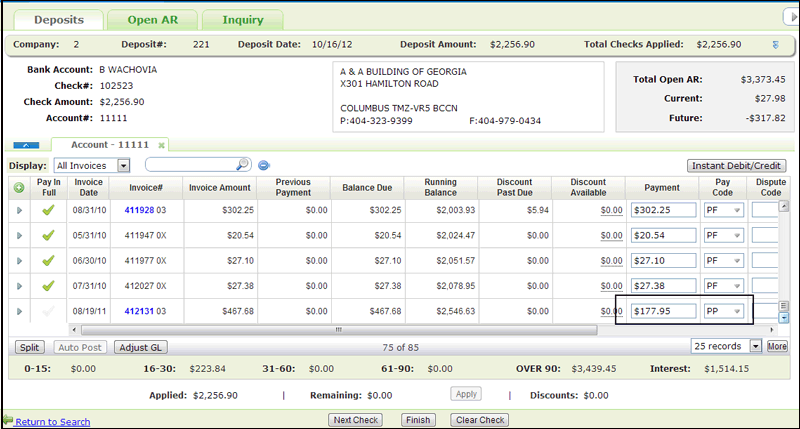This screenshot has height=429, width=800.
Task: Click the $302.25 payment field
Action: [663, 210]
